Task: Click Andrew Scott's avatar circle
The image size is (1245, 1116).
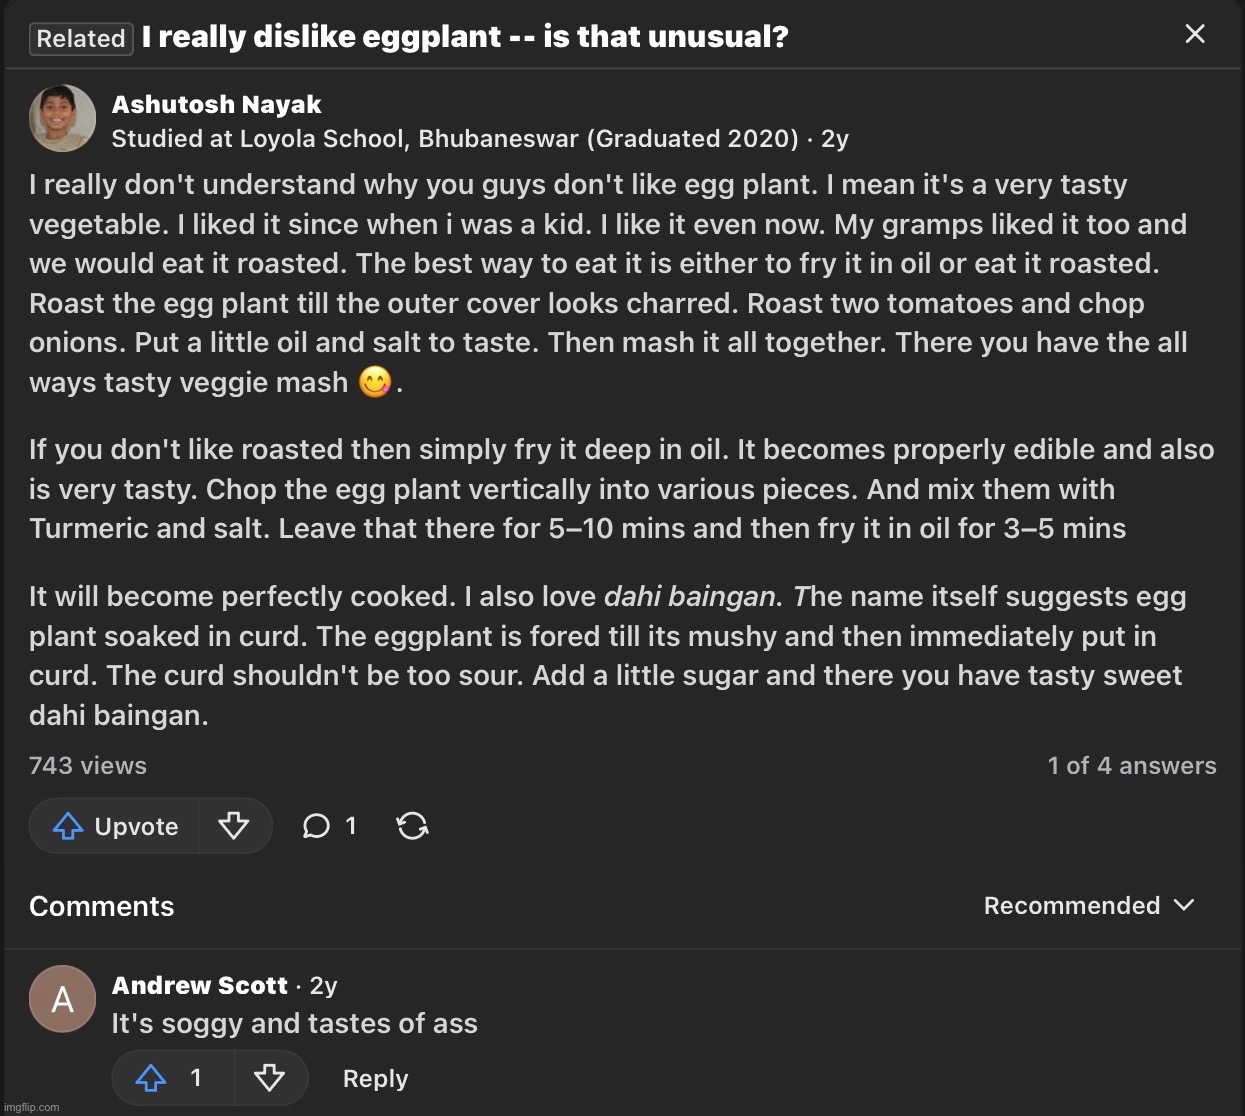Action: point(62,999)
